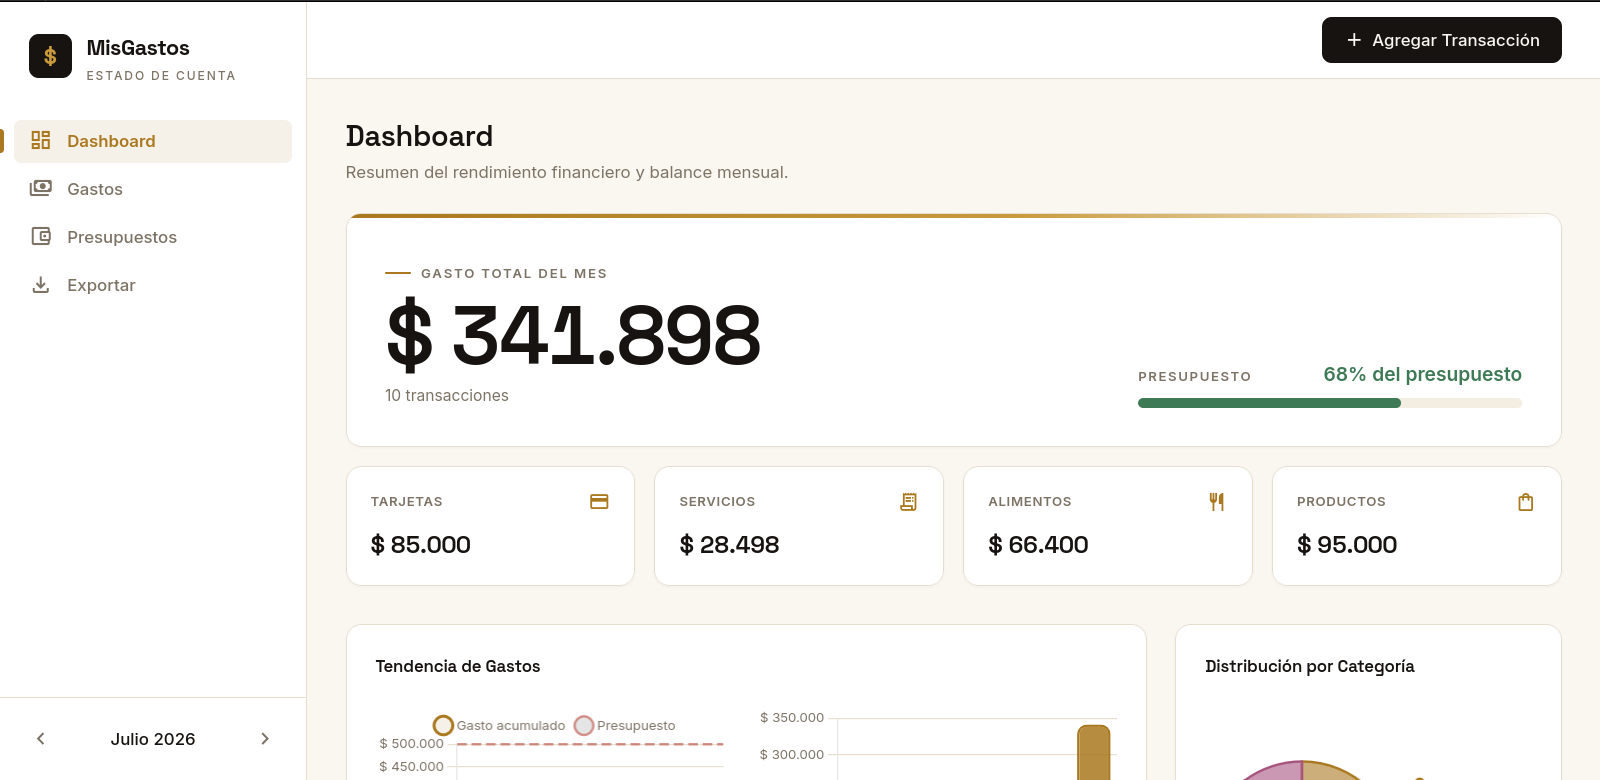The height and width of the screenshot is (780, 1600).
Task: Click the Exportar download icon in sidebar
Action: point(41,284)
